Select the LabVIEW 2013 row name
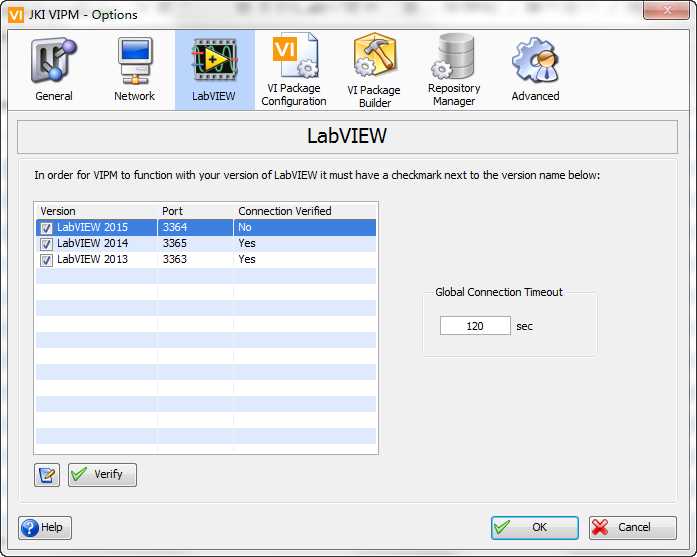 (x=92, y=259)
